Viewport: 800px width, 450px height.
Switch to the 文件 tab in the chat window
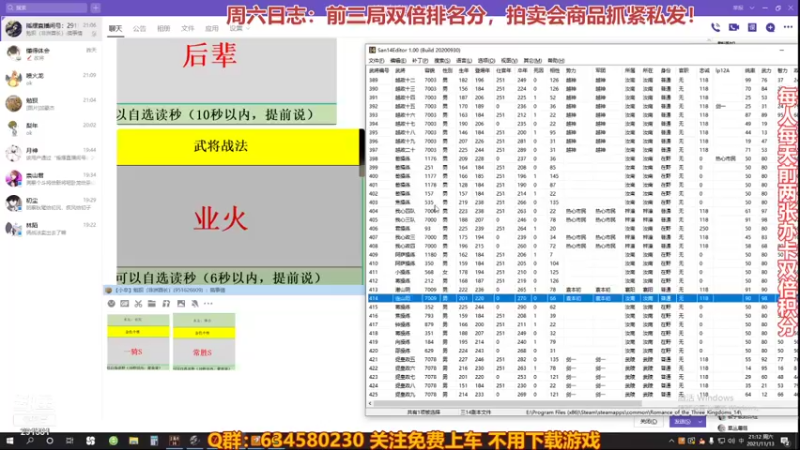(187, 29)
